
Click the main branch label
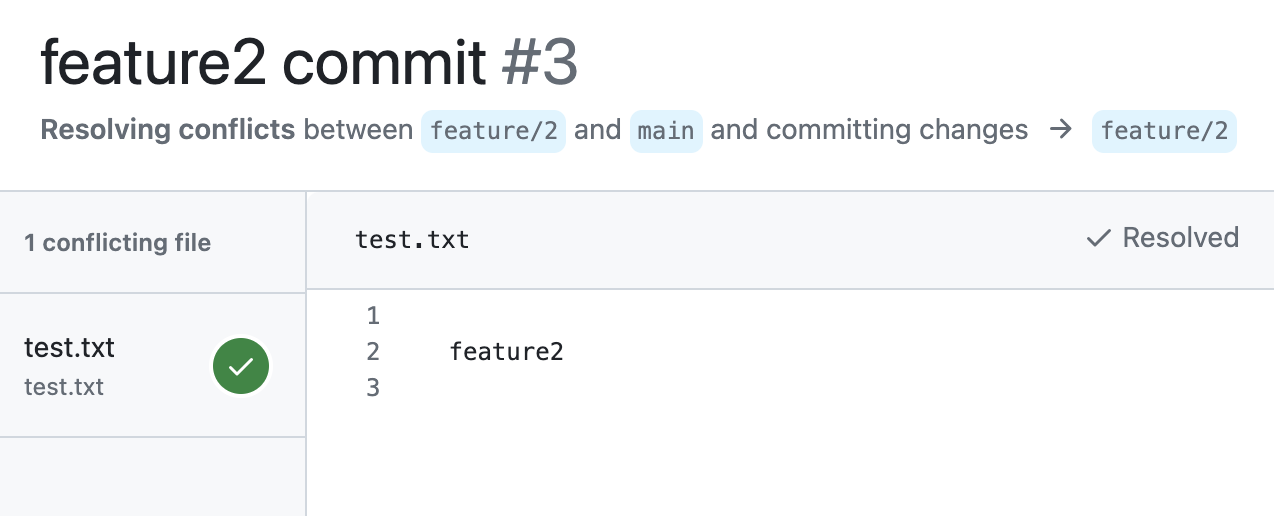[666, 131]
